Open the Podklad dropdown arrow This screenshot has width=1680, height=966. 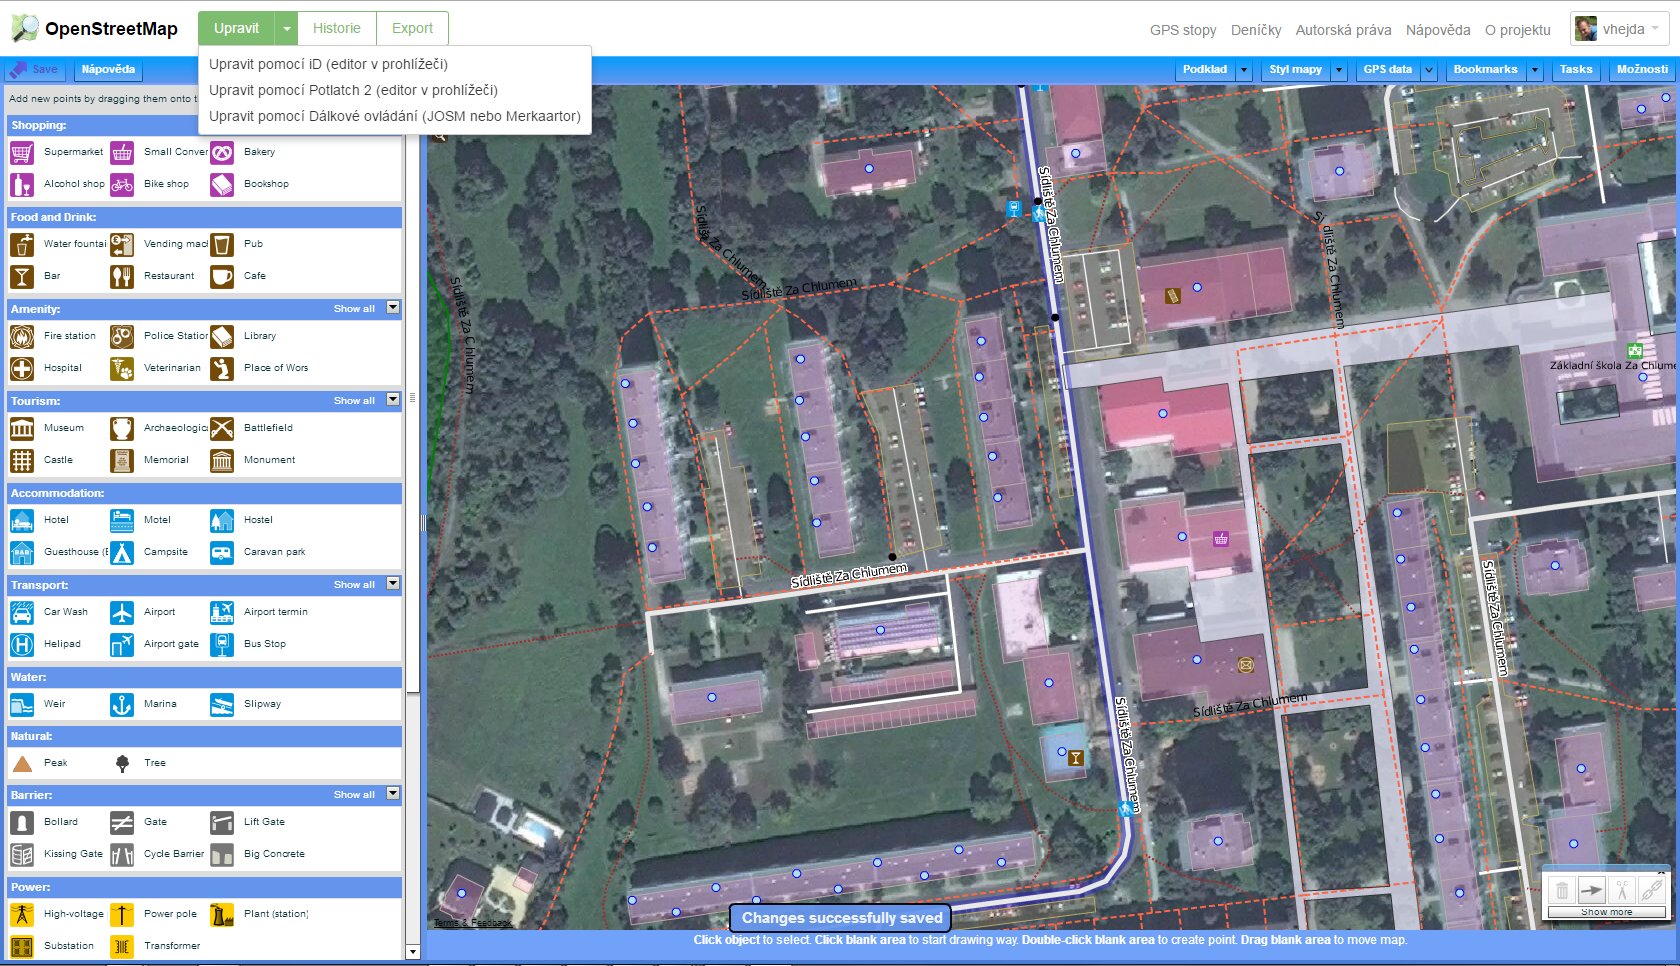click(1244, 70)
